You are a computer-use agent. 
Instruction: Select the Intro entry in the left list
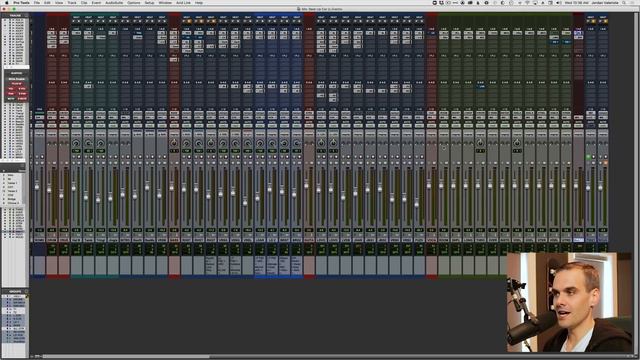coord(11,175)
